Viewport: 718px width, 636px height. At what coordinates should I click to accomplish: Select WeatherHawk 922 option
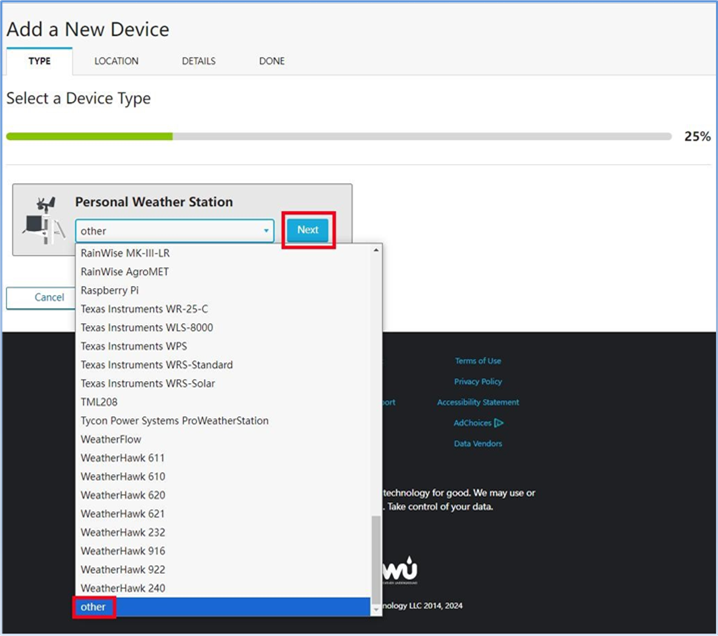223,570
